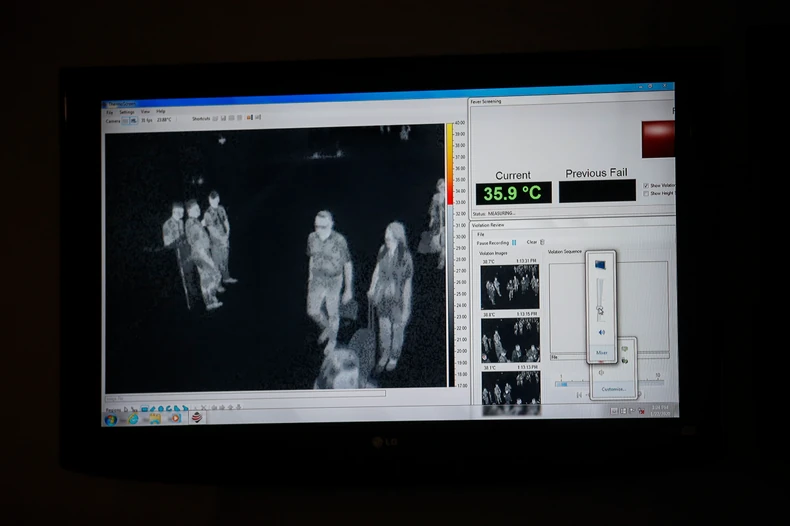Screen dimensions: 790x526
Task: Open the View menu
Action: 145,112
